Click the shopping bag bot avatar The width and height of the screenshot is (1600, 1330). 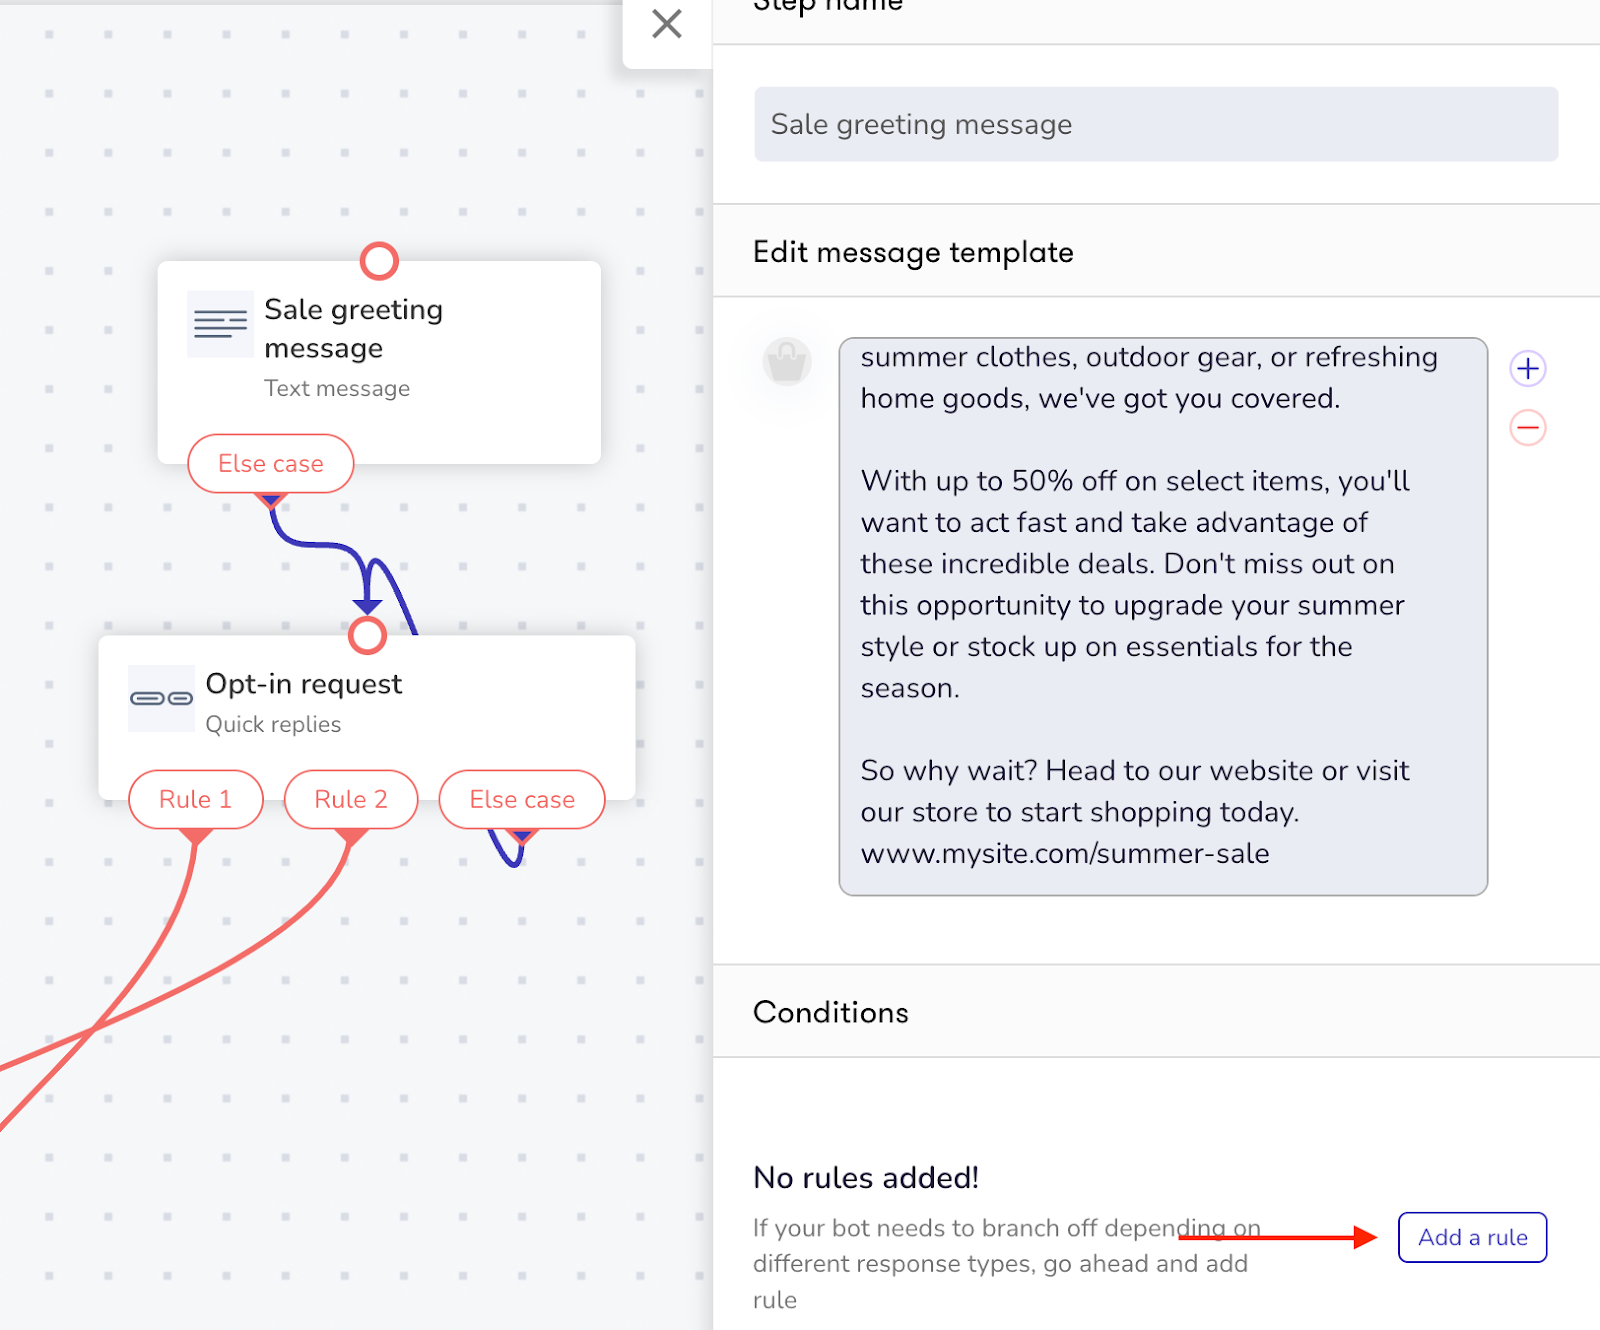point(787,362)
